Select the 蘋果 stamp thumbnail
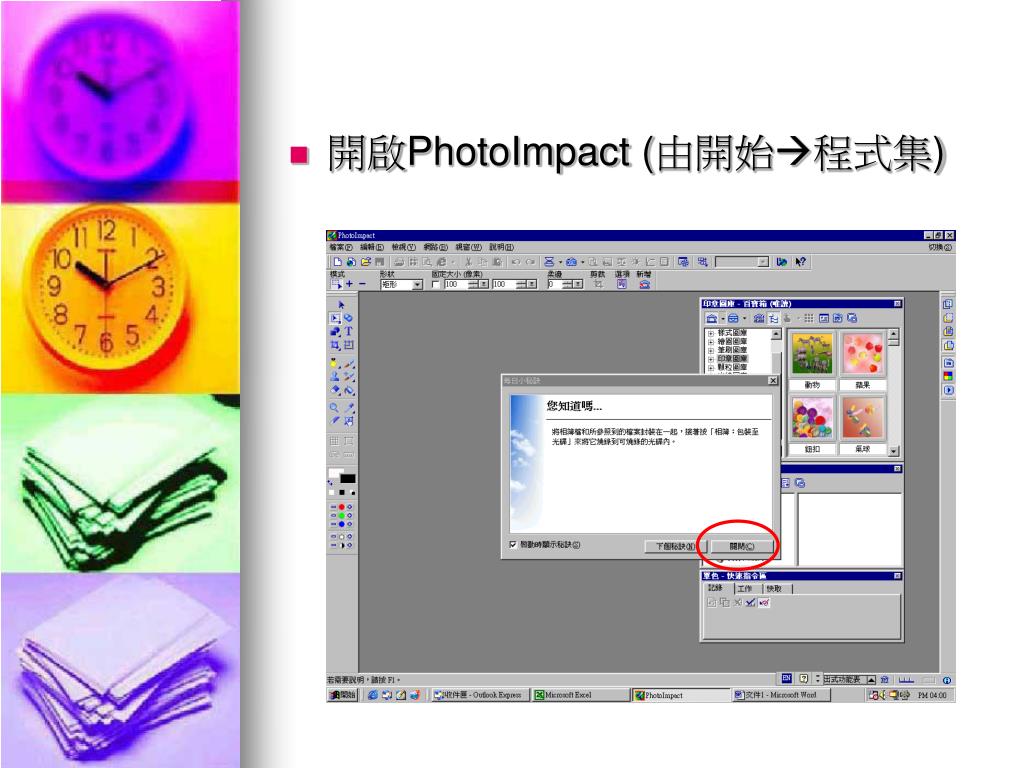 pos(863,355)
